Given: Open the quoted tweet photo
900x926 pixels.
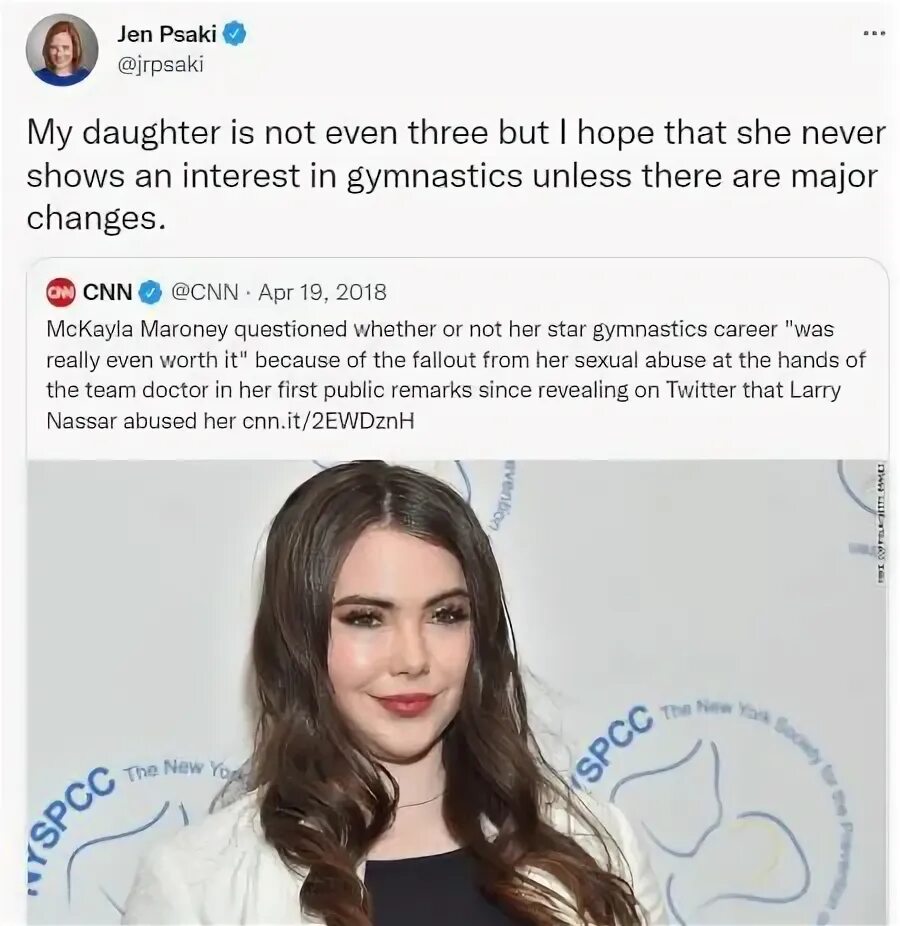Looking at the screenshot, I should click(456, 693).
